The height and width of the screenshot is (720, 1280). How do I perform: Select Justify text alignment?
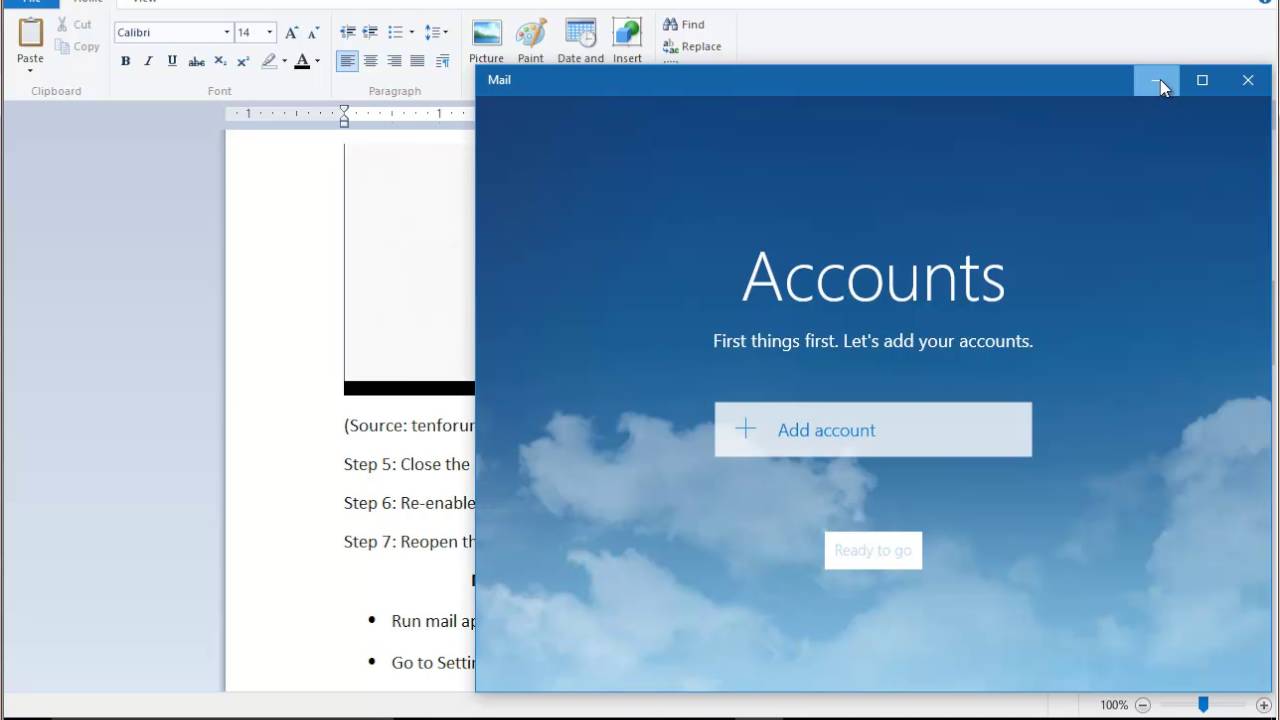(x=417, y=61)
